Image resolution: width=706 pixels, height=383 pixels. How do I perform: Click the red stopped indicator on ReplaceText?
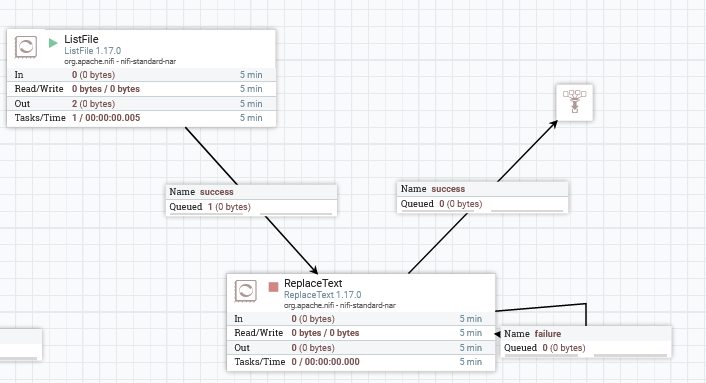tap(273, 287)
